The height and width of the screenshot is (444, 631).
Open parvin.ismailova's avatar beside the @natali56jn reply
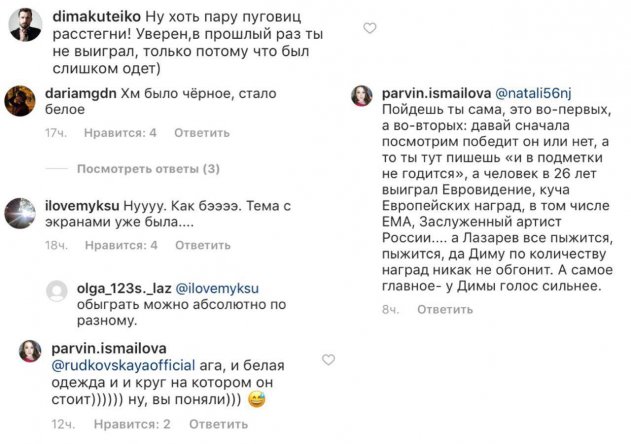point(361,96)
